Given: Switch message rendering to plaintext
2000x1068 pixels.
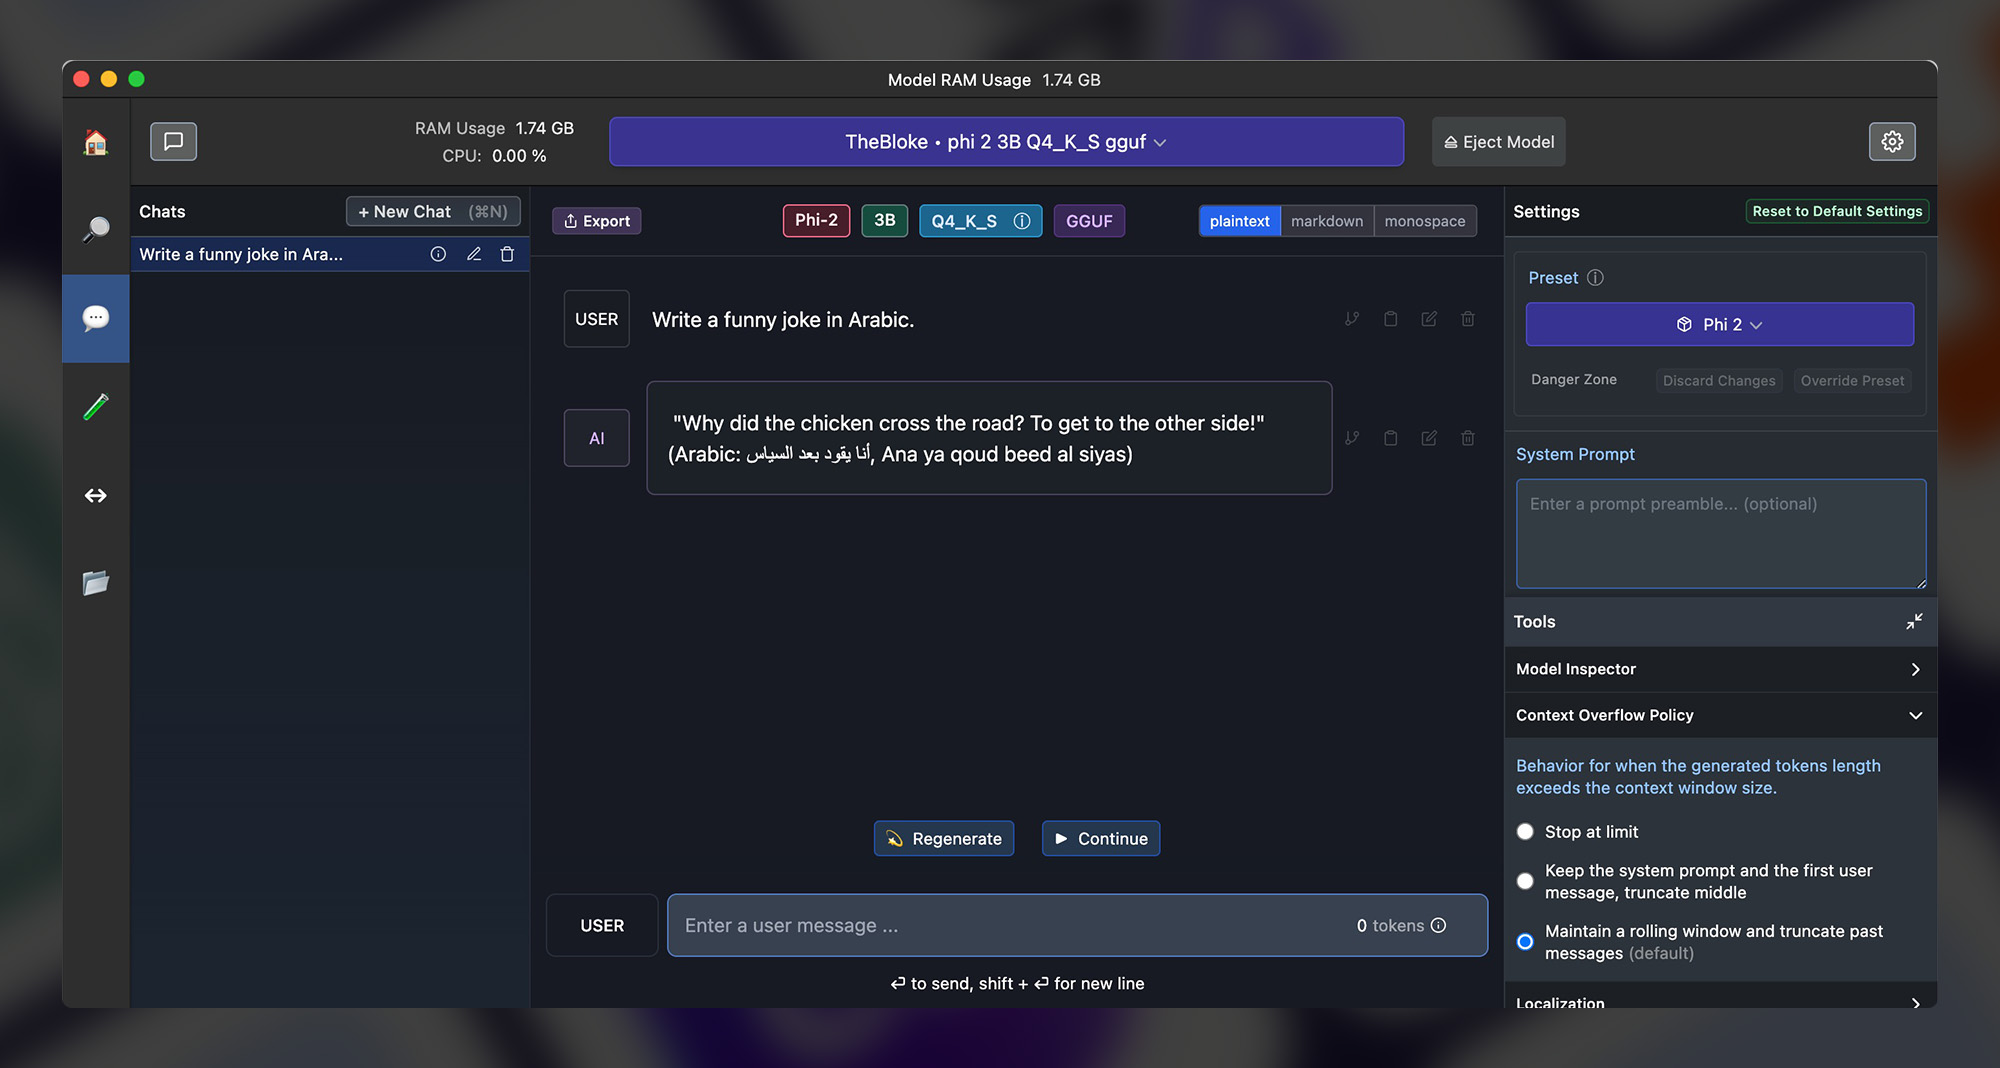Looking at the screenshot, I should (x=1239, y=221).
